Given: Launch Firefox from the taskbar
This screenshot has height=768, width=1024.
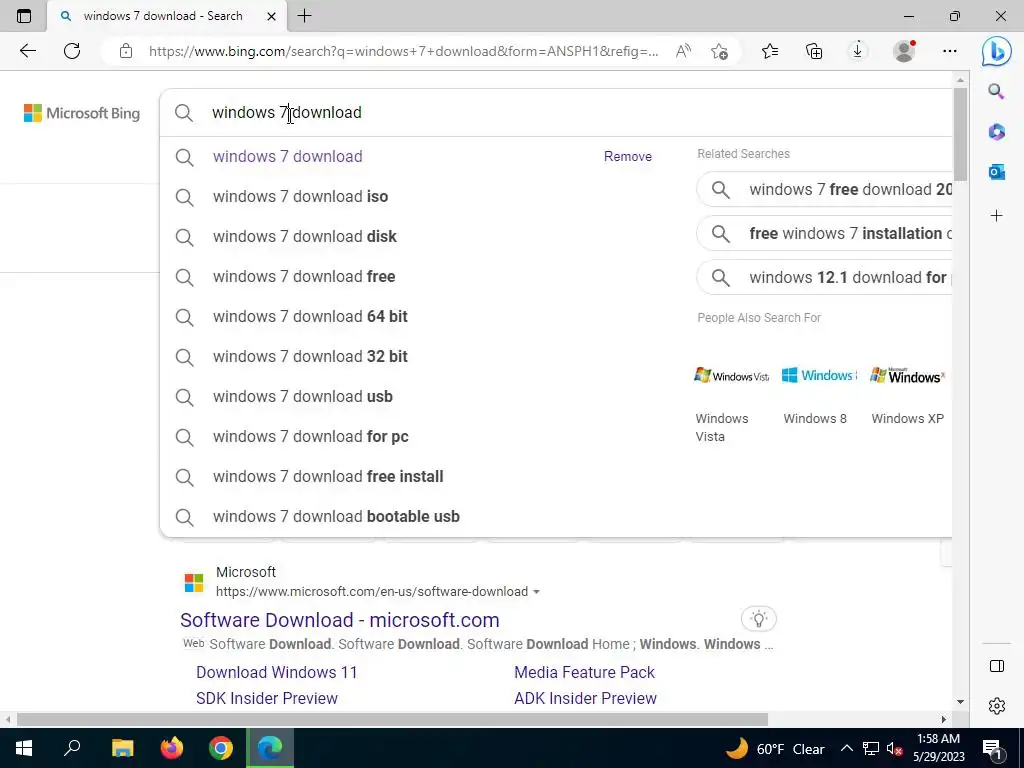Looking at the screenshot, I should click(172, 748).
